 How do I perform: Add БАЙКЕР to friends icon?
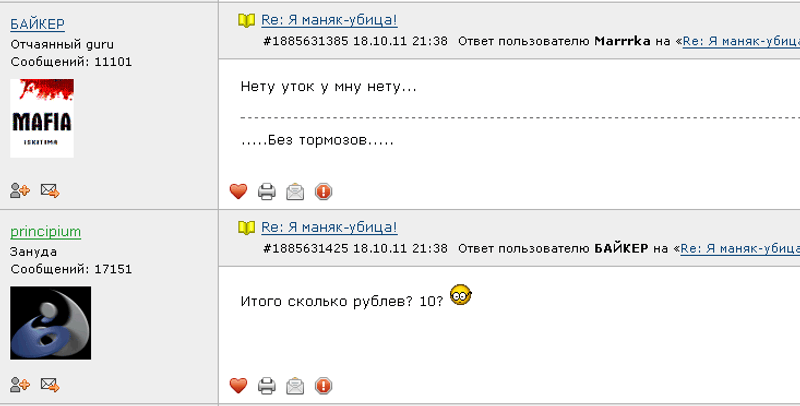(20, 190)
